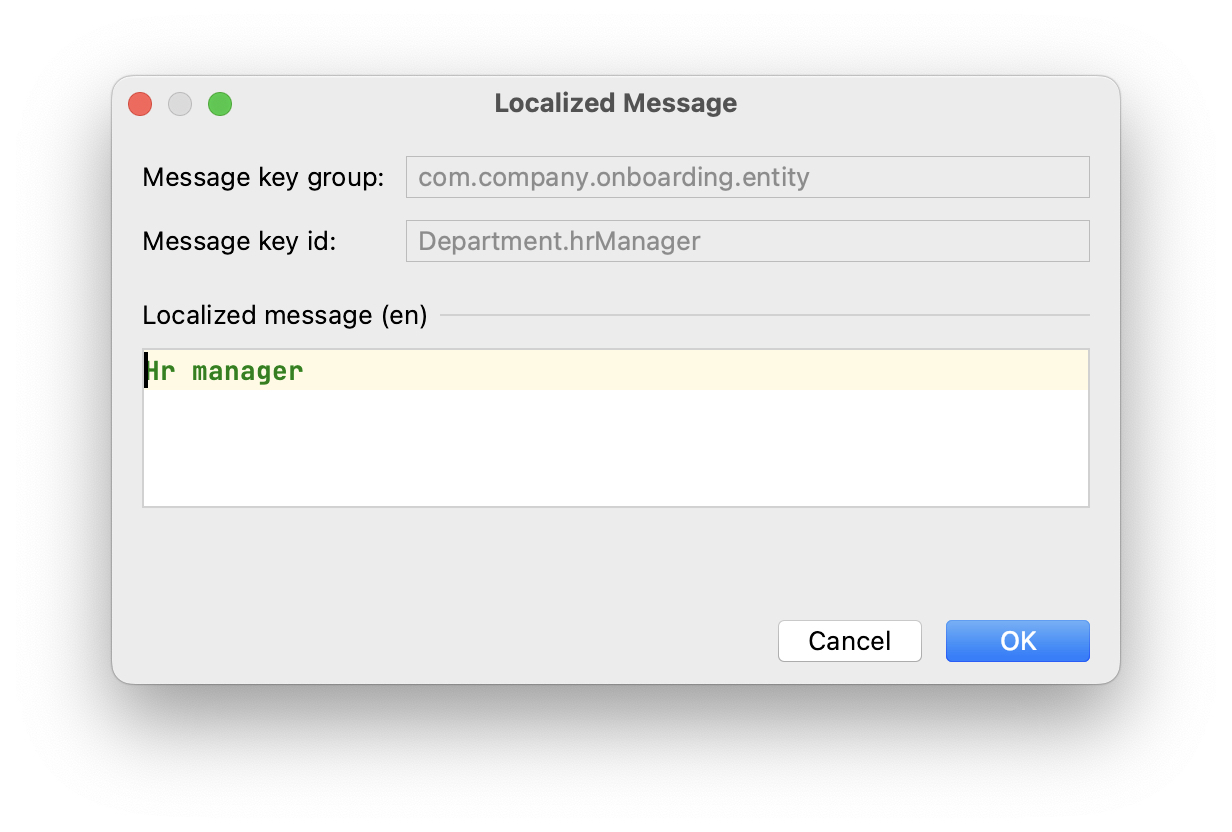
Task: Click the empty dialog area left of Cancel
Action: (450, 641)
